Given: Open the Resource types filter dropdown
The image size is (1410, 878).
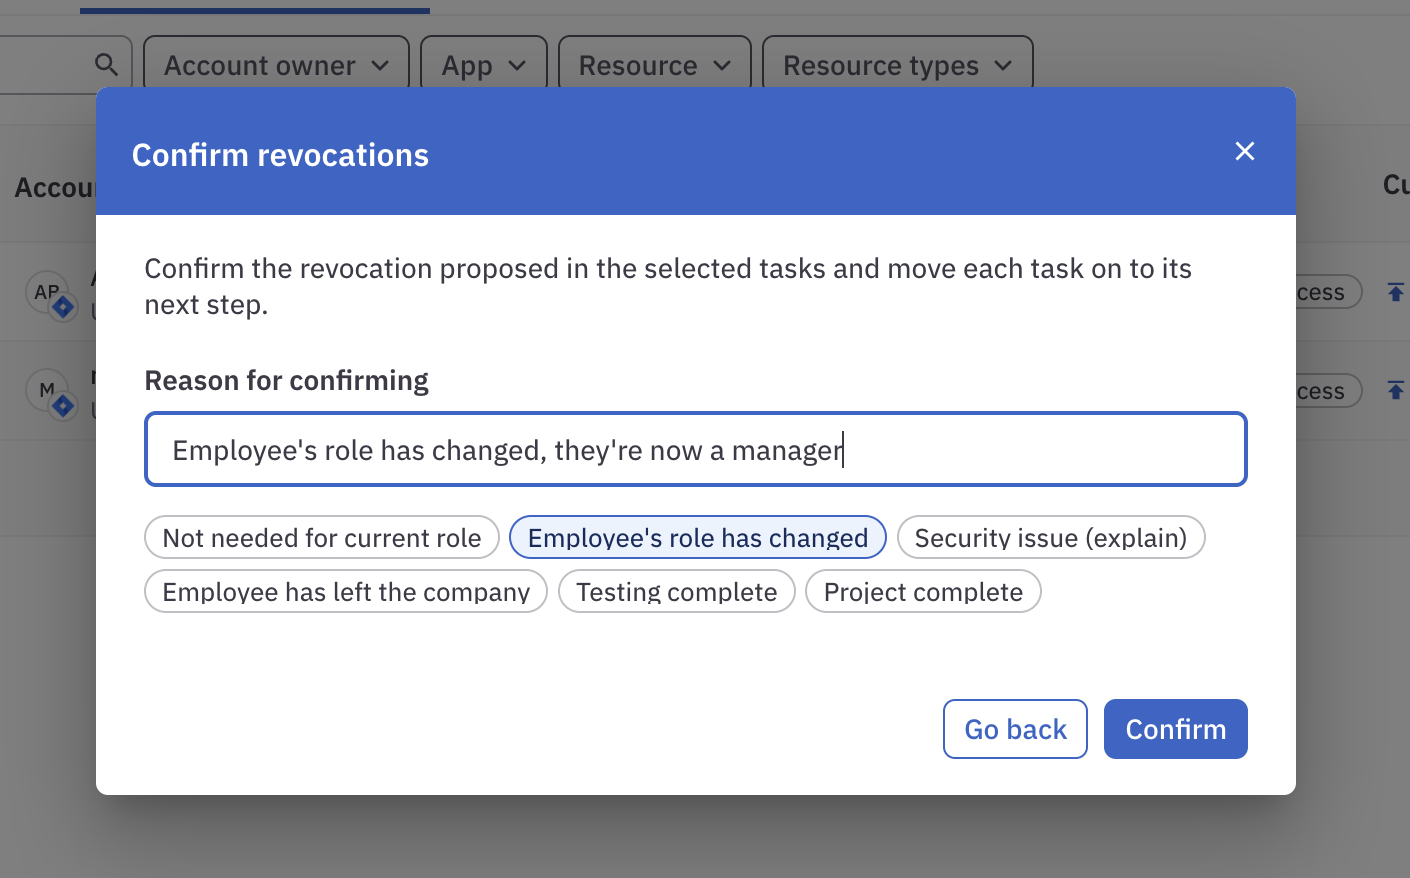Looking at the screenshot, I should point(896,64).
